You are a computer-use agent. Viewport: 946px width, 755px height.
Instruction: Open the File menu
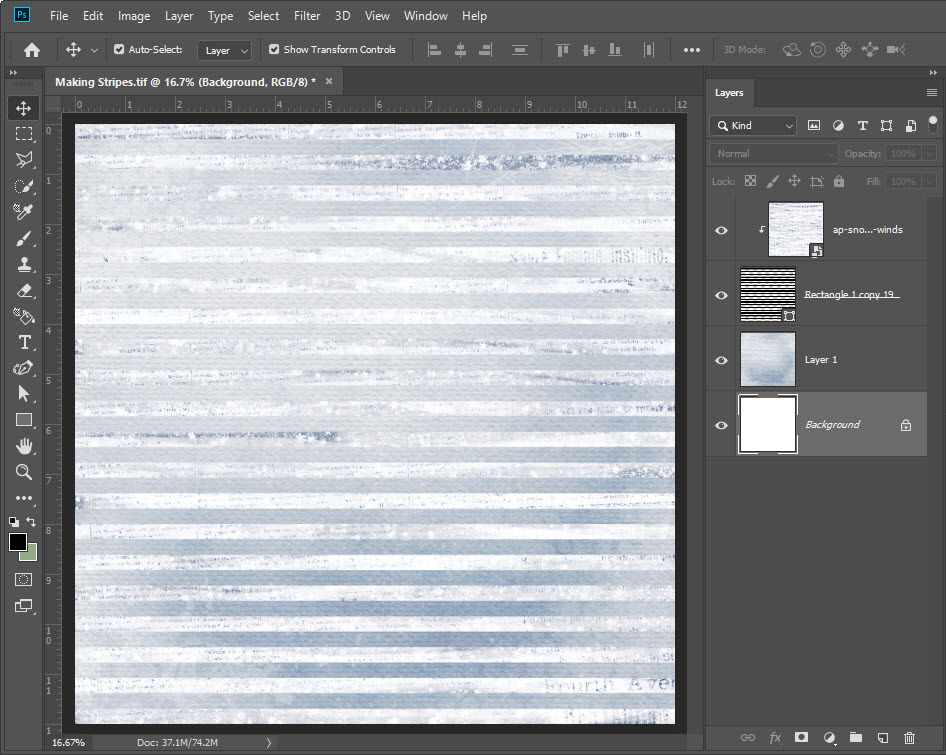[x=59, y=16]
